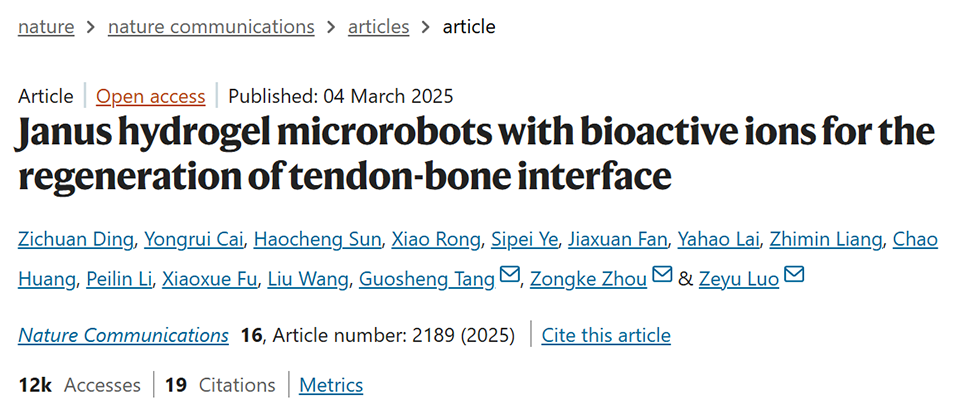Open Jiaxuan Fan author info
The width and height of the screenshot is (955, 410).
(x=617, y=240)
